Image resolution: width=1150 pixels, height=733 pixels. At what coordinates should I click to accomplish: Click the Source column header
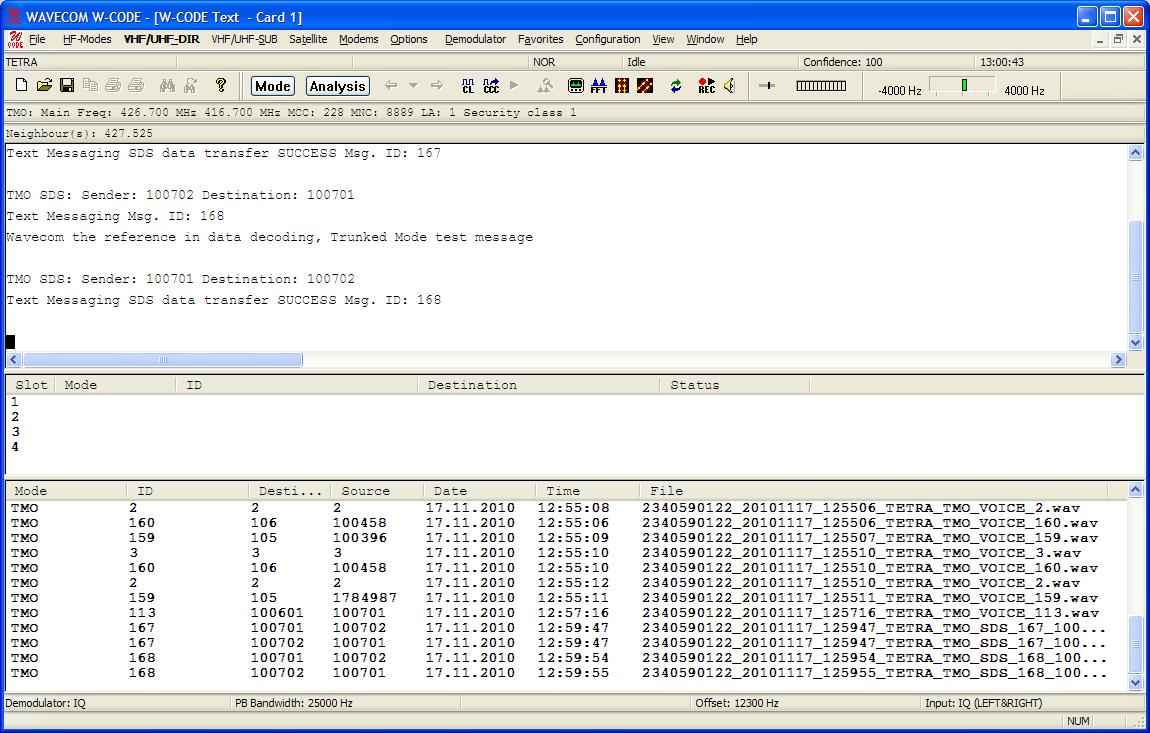point(376,491)
